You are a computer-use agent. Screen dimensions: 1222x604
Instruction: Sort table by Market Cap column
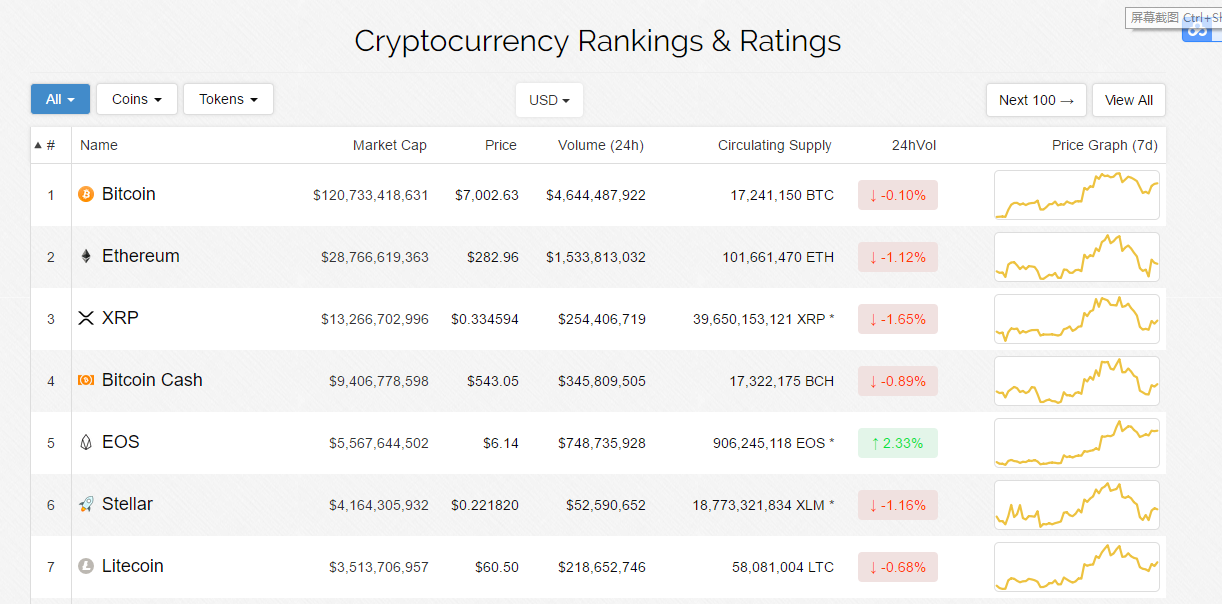[x=389, y=145]
